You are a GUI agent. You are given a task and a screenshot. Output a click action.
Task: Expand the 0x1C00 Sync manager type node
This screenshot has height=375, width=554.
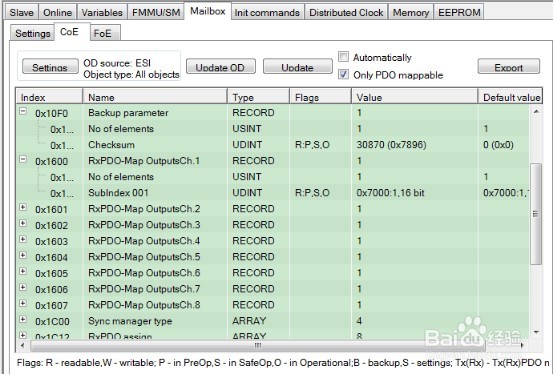pyautogui.click(x=23, y=319)
